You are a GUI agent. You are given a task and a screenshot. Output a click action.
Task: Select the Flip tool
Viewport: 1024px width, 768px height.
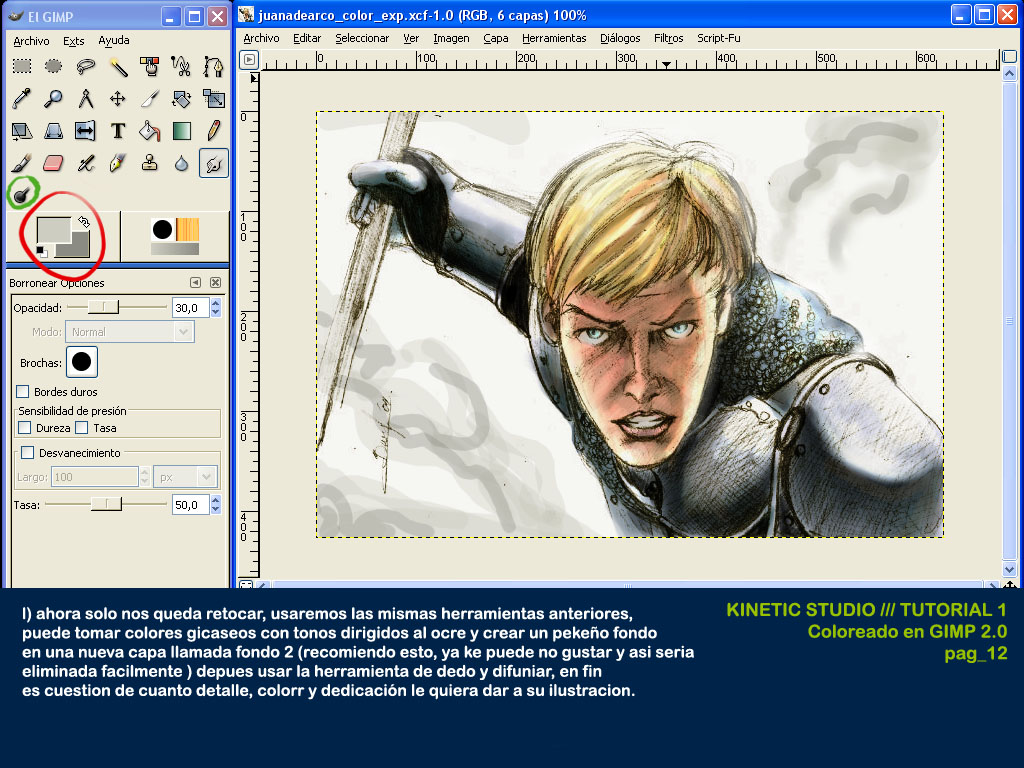point(86,131)
